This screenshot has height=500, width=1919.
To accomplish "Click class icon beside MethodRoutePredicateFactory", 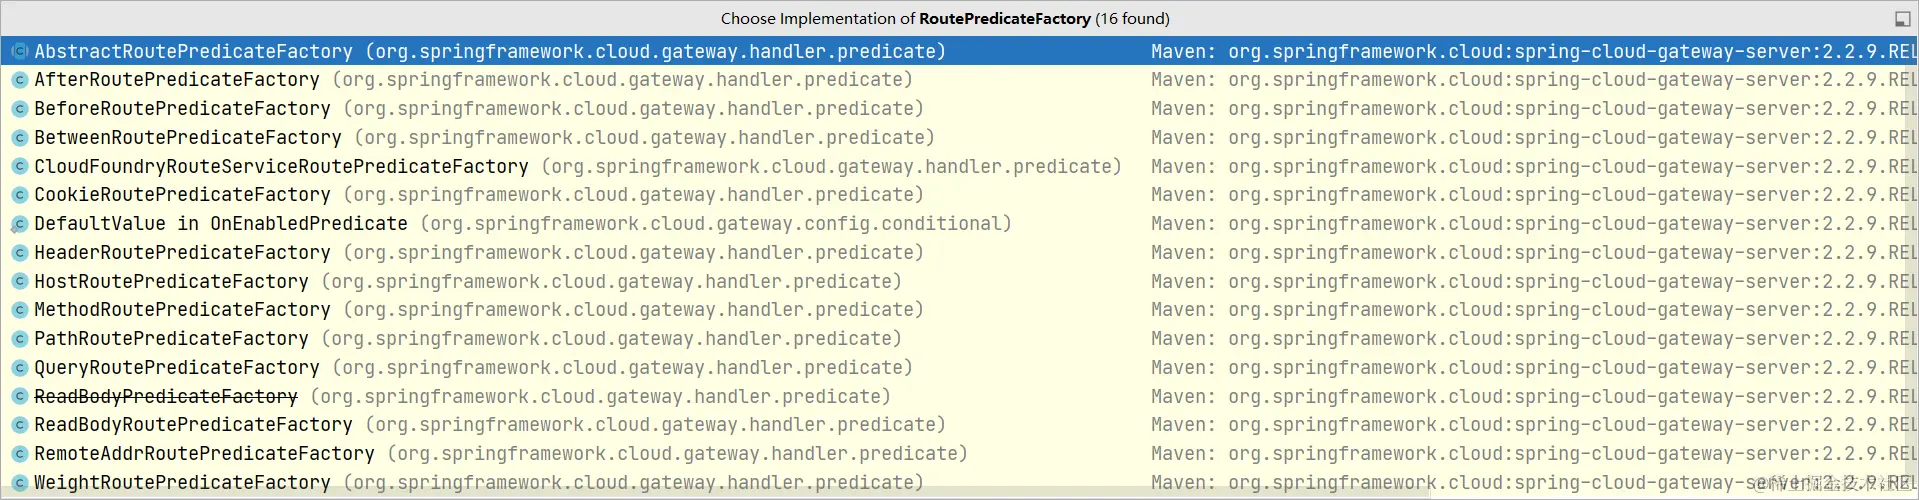I will [x=19, y=310].
